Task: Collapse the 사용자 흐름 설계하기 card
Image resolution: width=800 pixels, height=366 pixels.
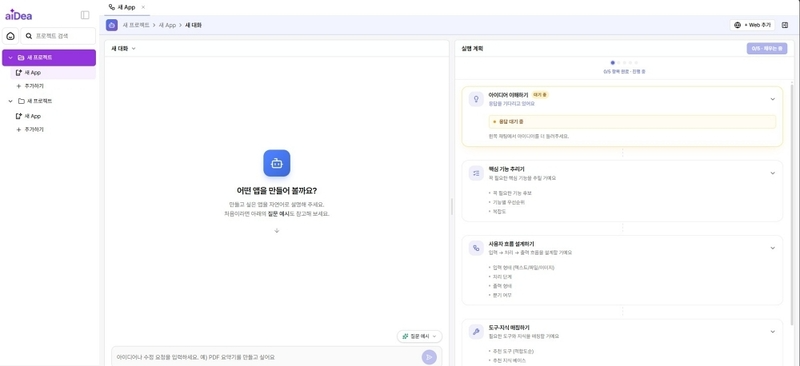Action: coord(772,248)
